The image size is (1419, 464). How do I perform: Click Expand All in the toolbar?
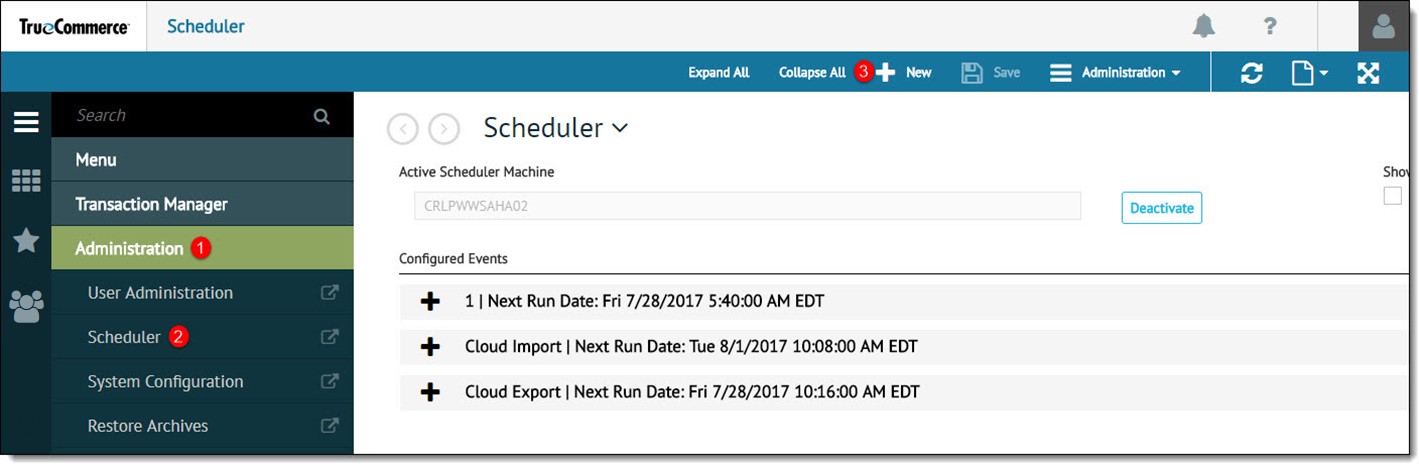[x=718, y=73]
